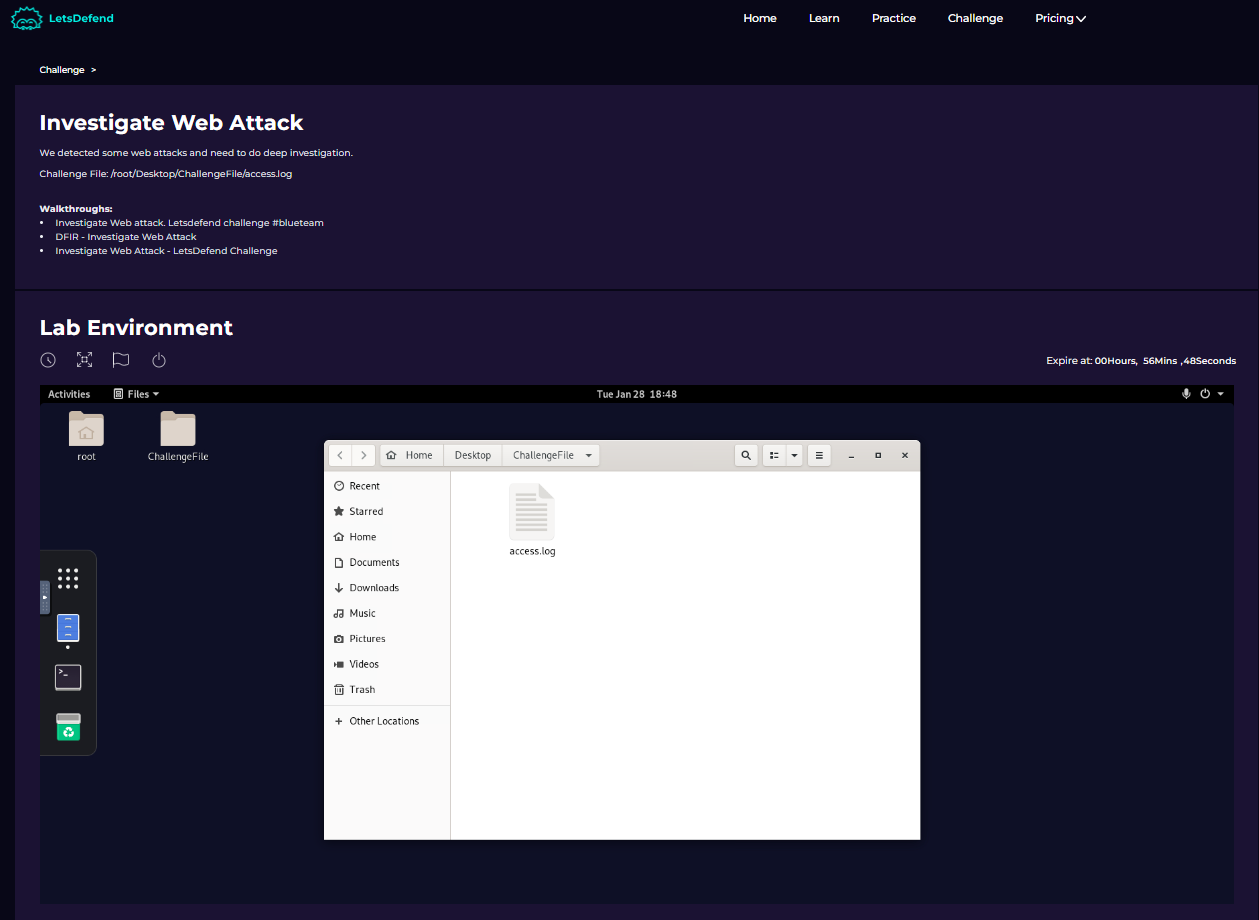Screen dimensions: 1259x920
Task: Open the walkthrough ending in LetsDefend Challenge
Action: 166,251
